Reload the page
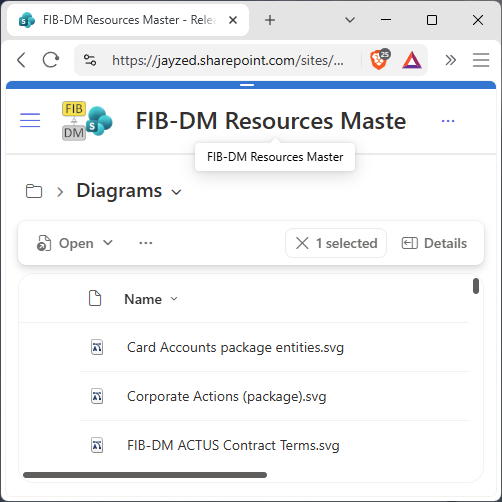Viewport: 502px width, 502px height. click(x=51, y=60)
